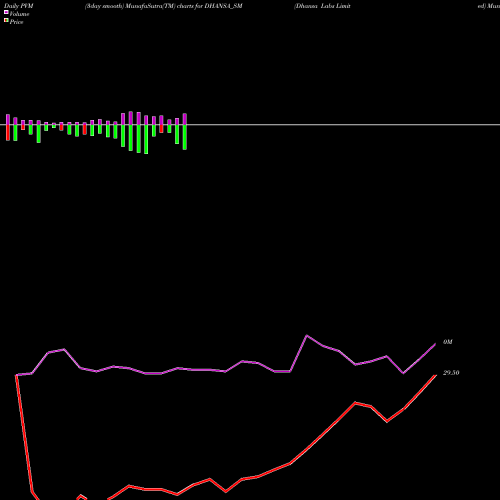Viewport: 500px width, 500px height.
Task: Click the 'Dhansa Labs Limit' company name text
Action: 322,6
